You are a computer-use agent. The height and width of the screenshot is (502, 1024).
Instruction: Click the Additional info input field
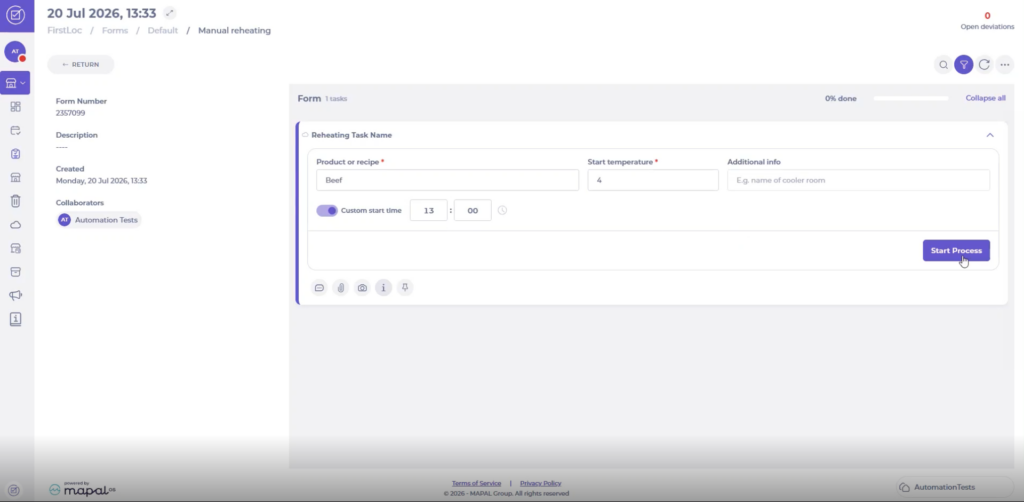coord(858,180)
